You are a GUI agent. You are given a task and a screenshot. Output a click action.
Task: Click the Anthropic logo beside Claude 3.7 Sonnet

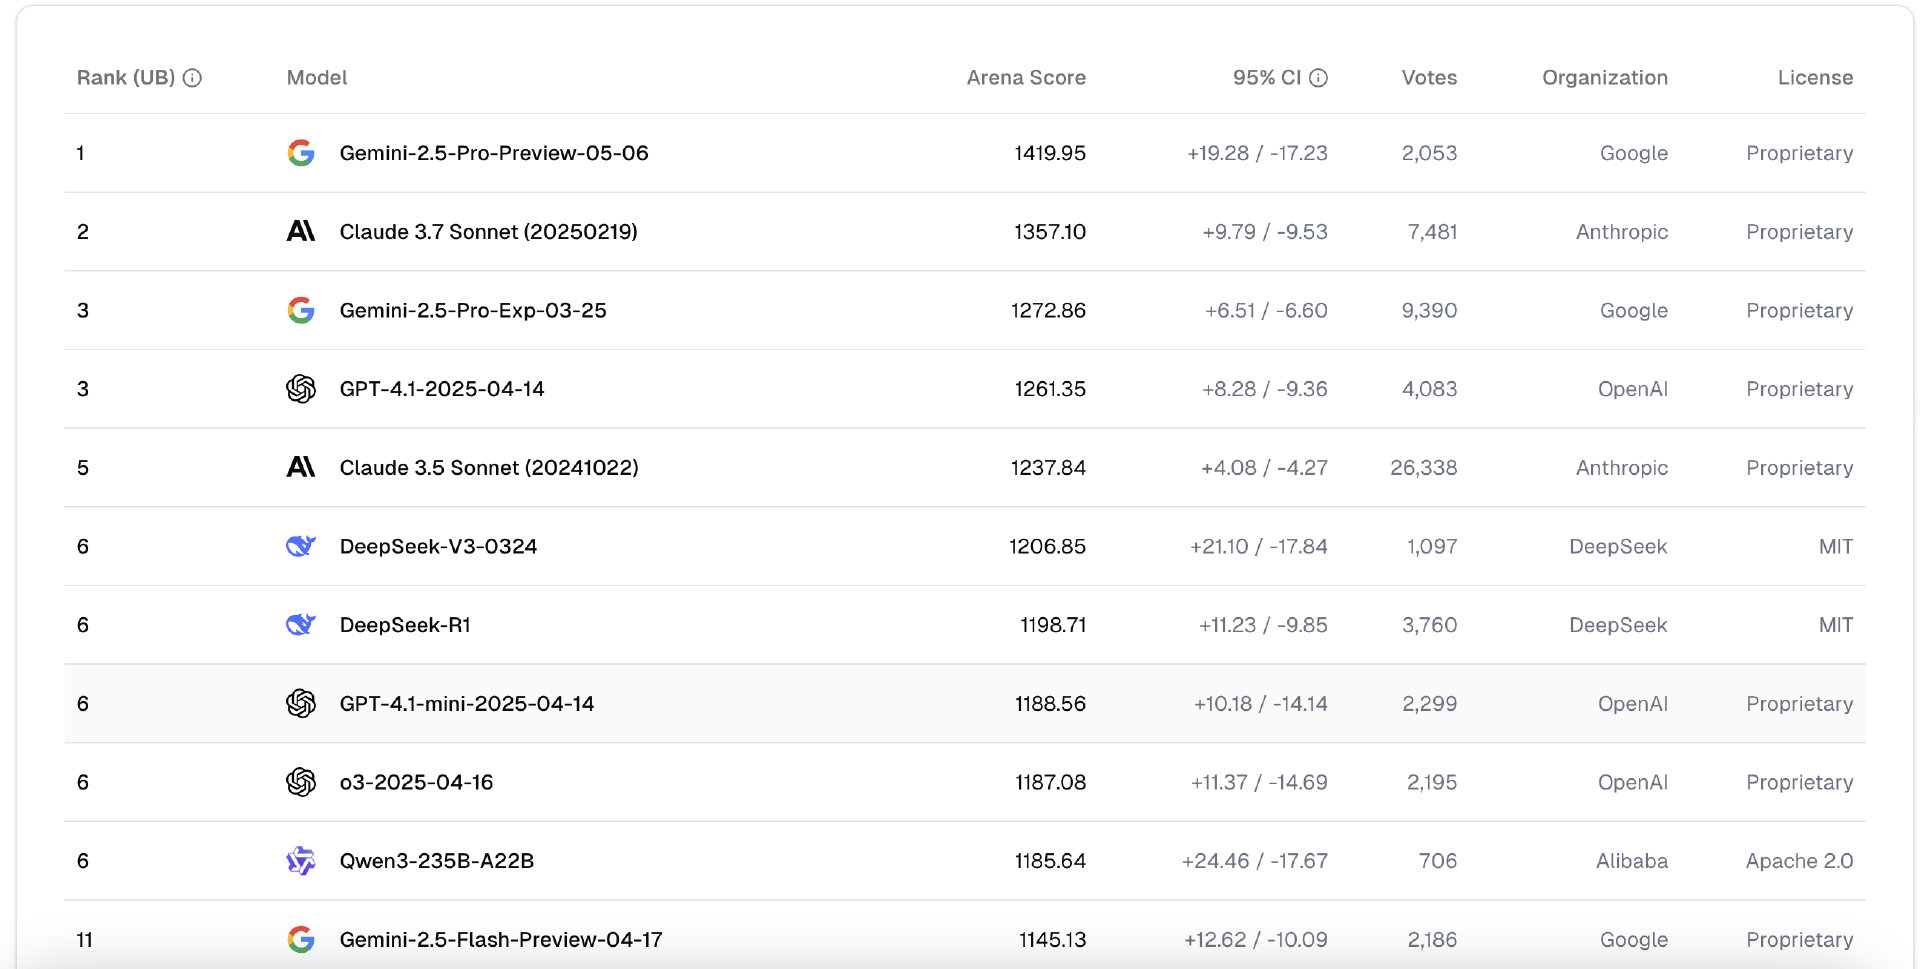301,232
